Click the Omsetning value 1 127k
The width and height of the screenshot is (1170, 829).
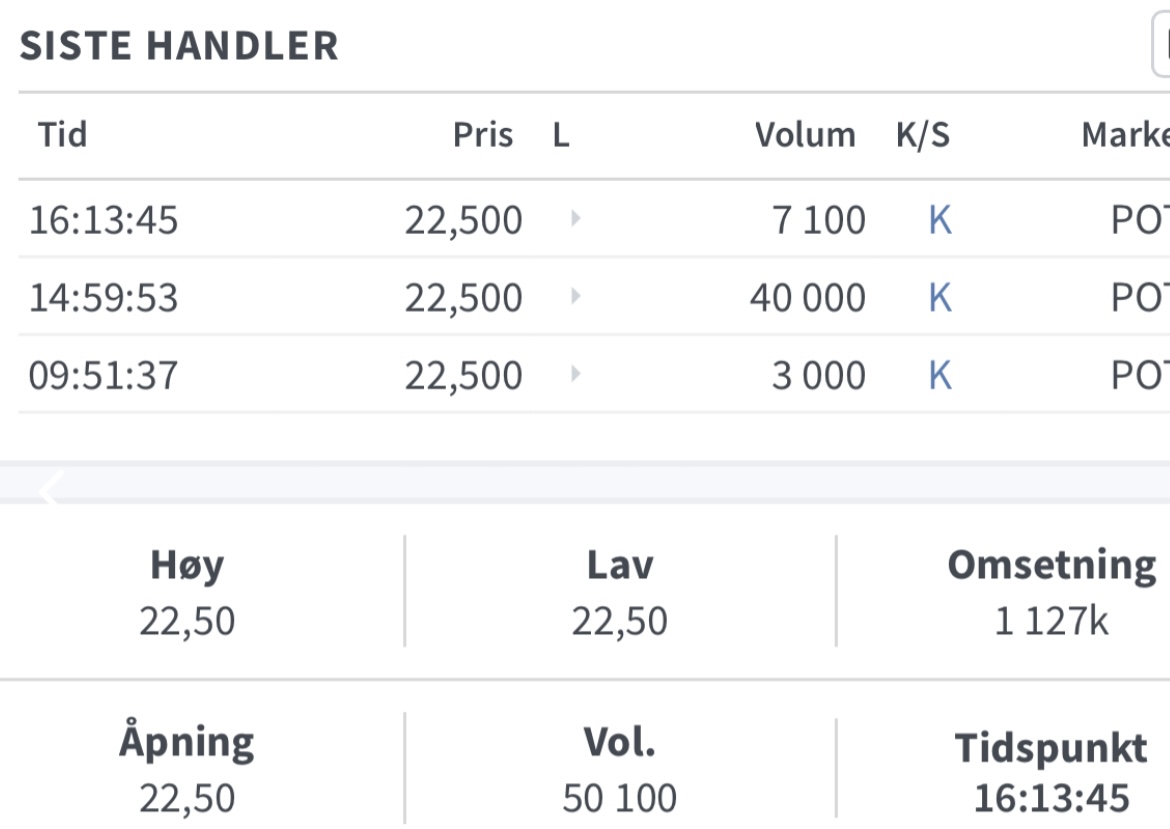click(1051, 621)
